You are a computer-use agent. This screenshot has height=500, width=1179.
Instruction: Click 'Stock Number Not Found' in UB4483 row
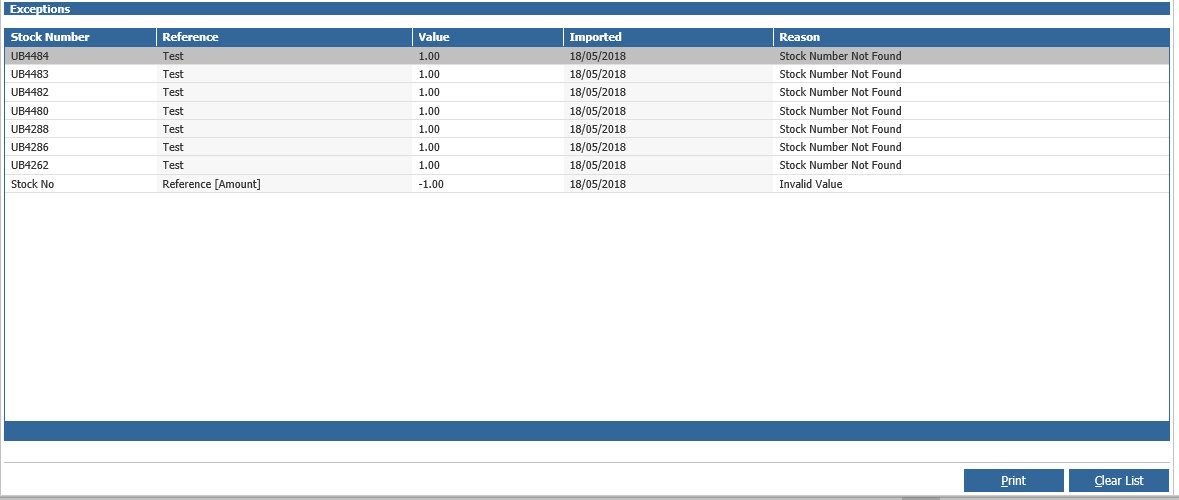coord(840,74)
